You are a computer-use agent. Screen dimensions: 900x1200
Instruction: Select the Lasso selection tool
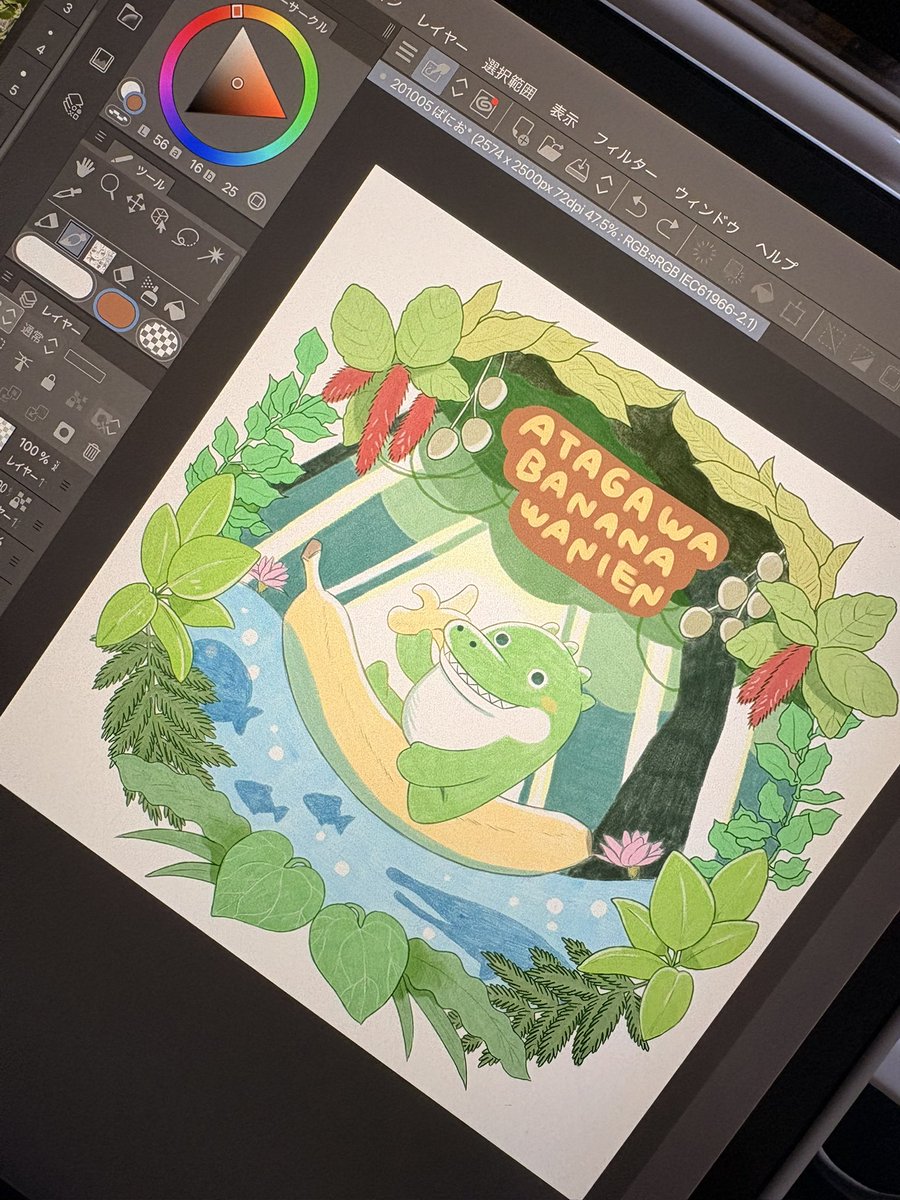(x=185, y=236)
